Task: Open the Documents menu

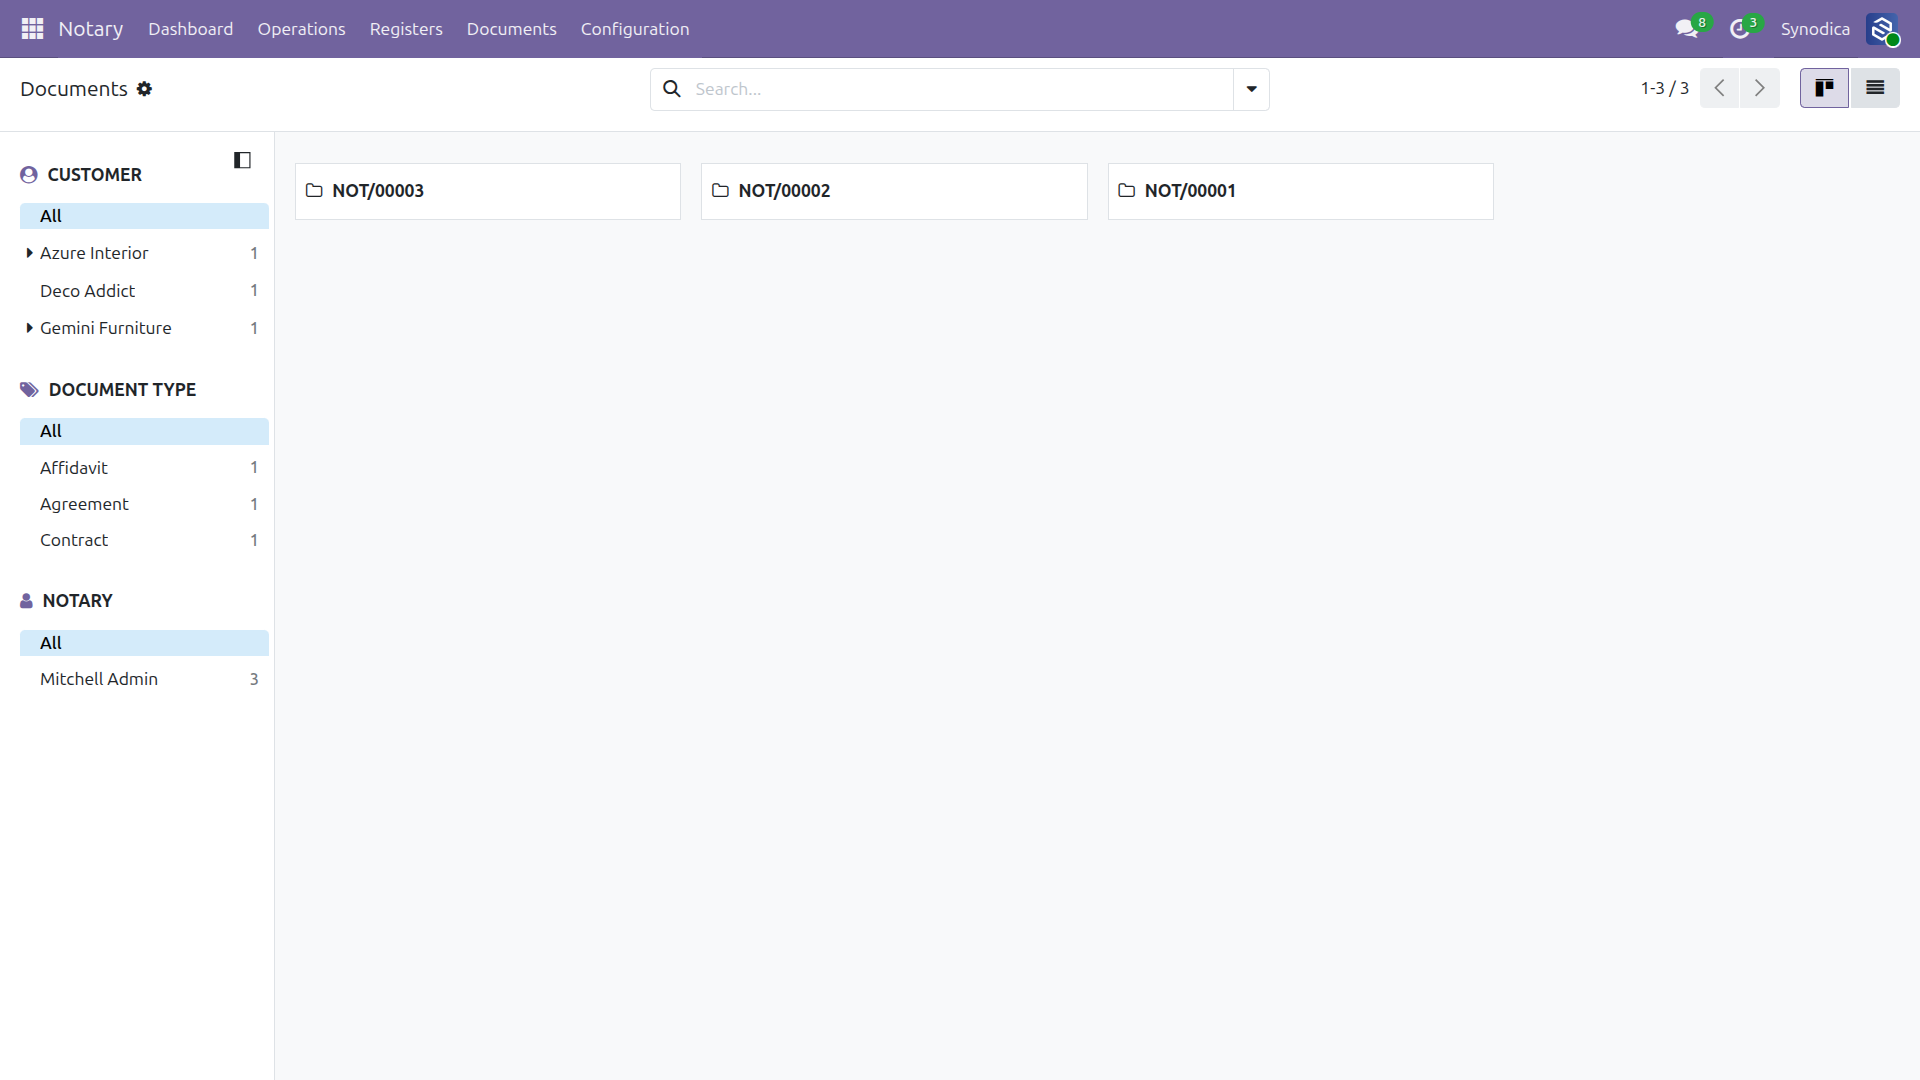Action: [x=511, y=29]
